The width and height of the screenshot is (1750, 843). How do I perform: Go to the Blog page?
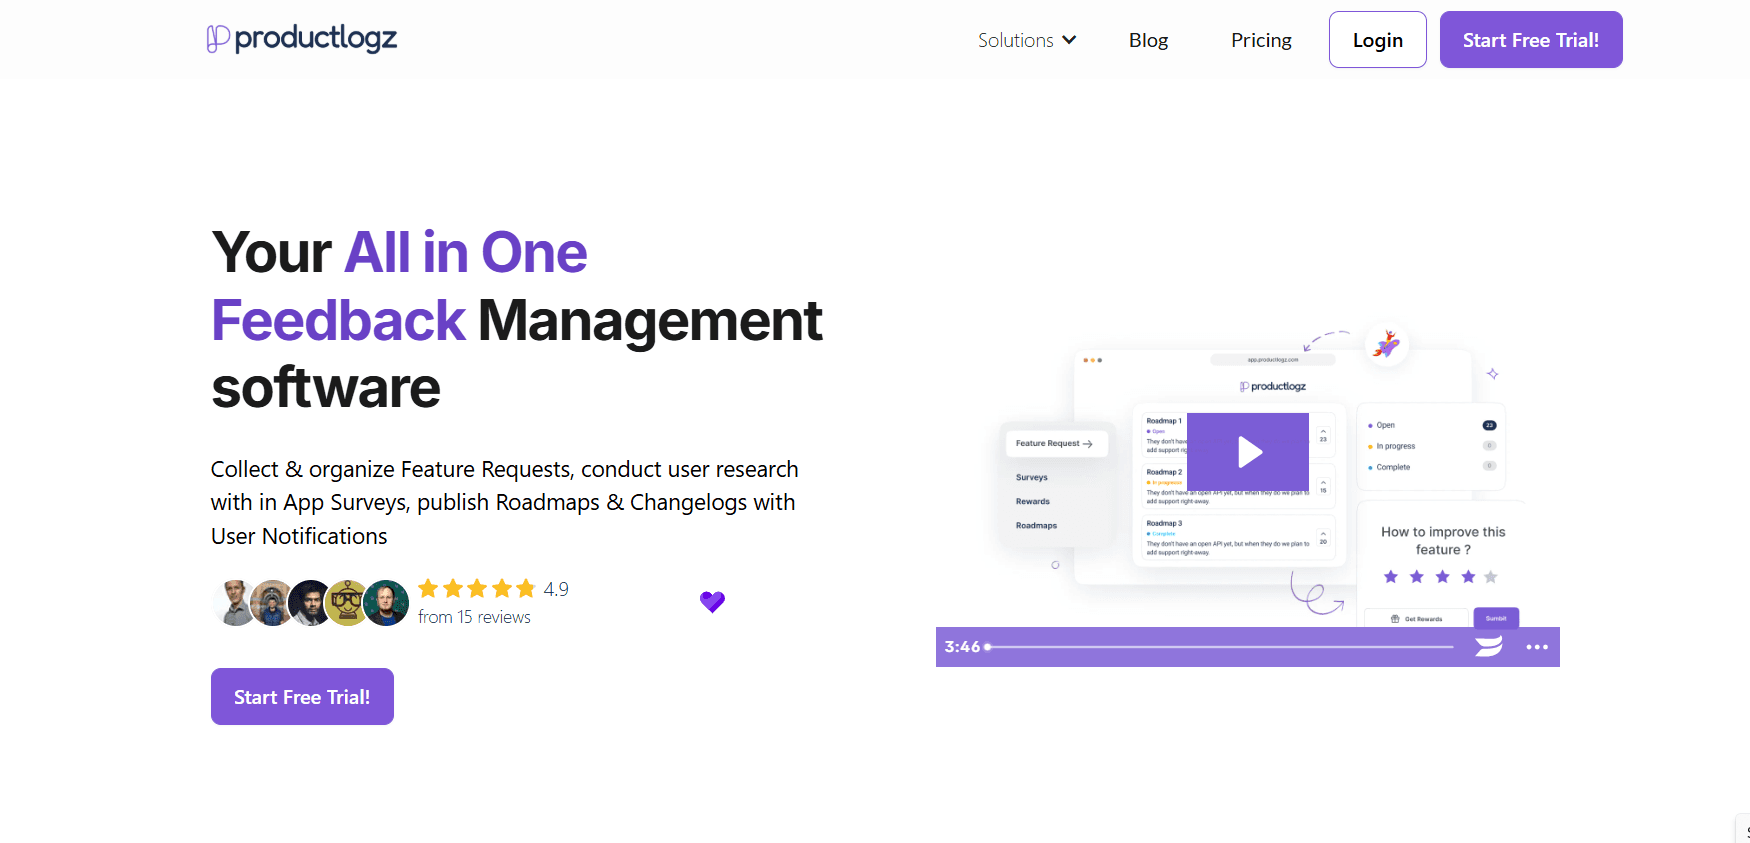point(1148,40)
